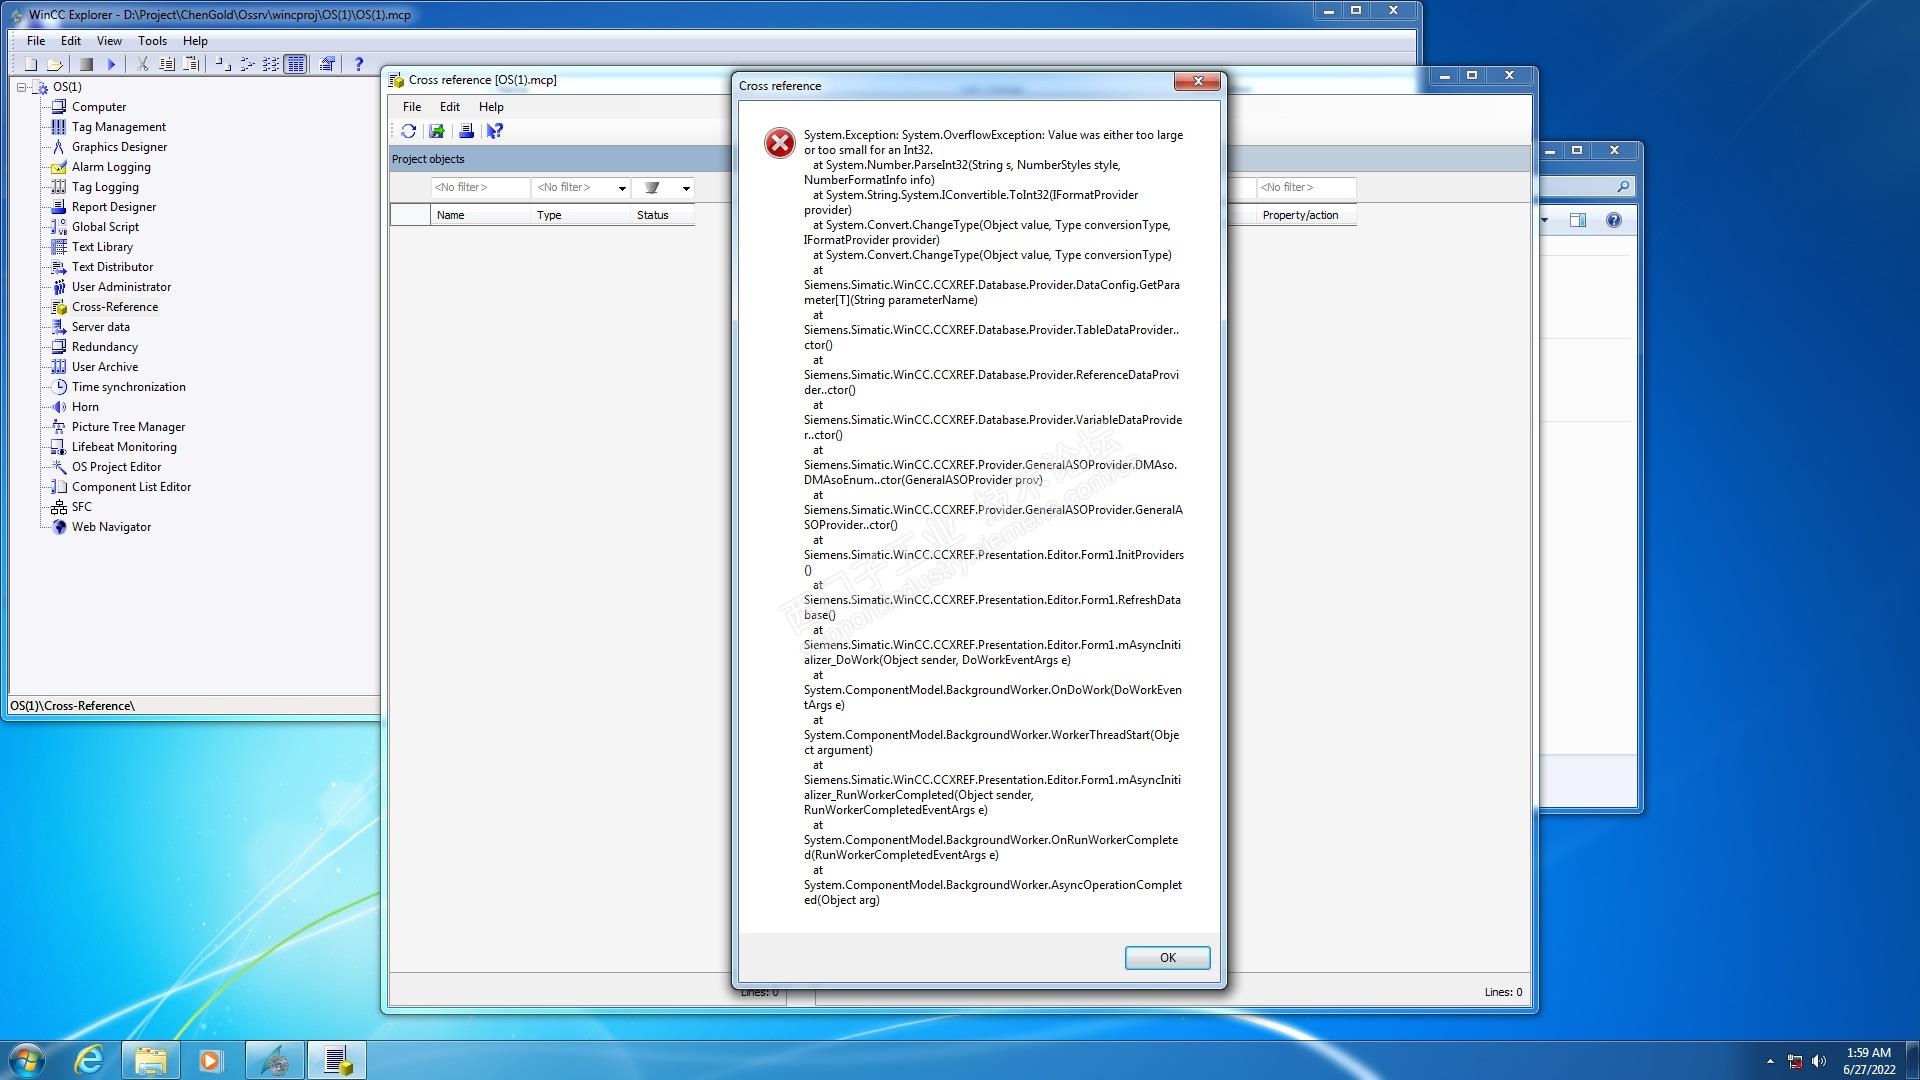Click the What's This help pointer icon
The height and width of the screenshot is (1080, 1920).
pos(495,131)
